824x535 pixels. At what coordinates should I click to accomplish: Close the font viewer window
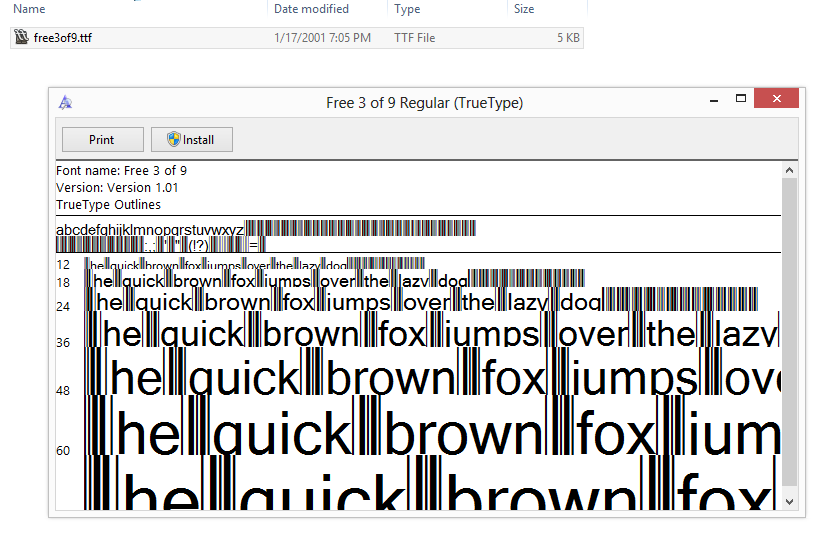777,98
